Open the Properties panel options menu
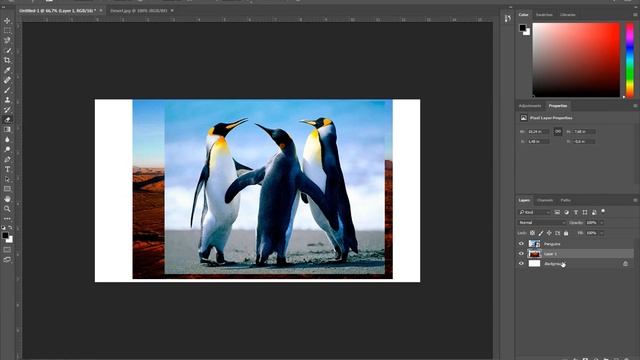 point(635,106)
